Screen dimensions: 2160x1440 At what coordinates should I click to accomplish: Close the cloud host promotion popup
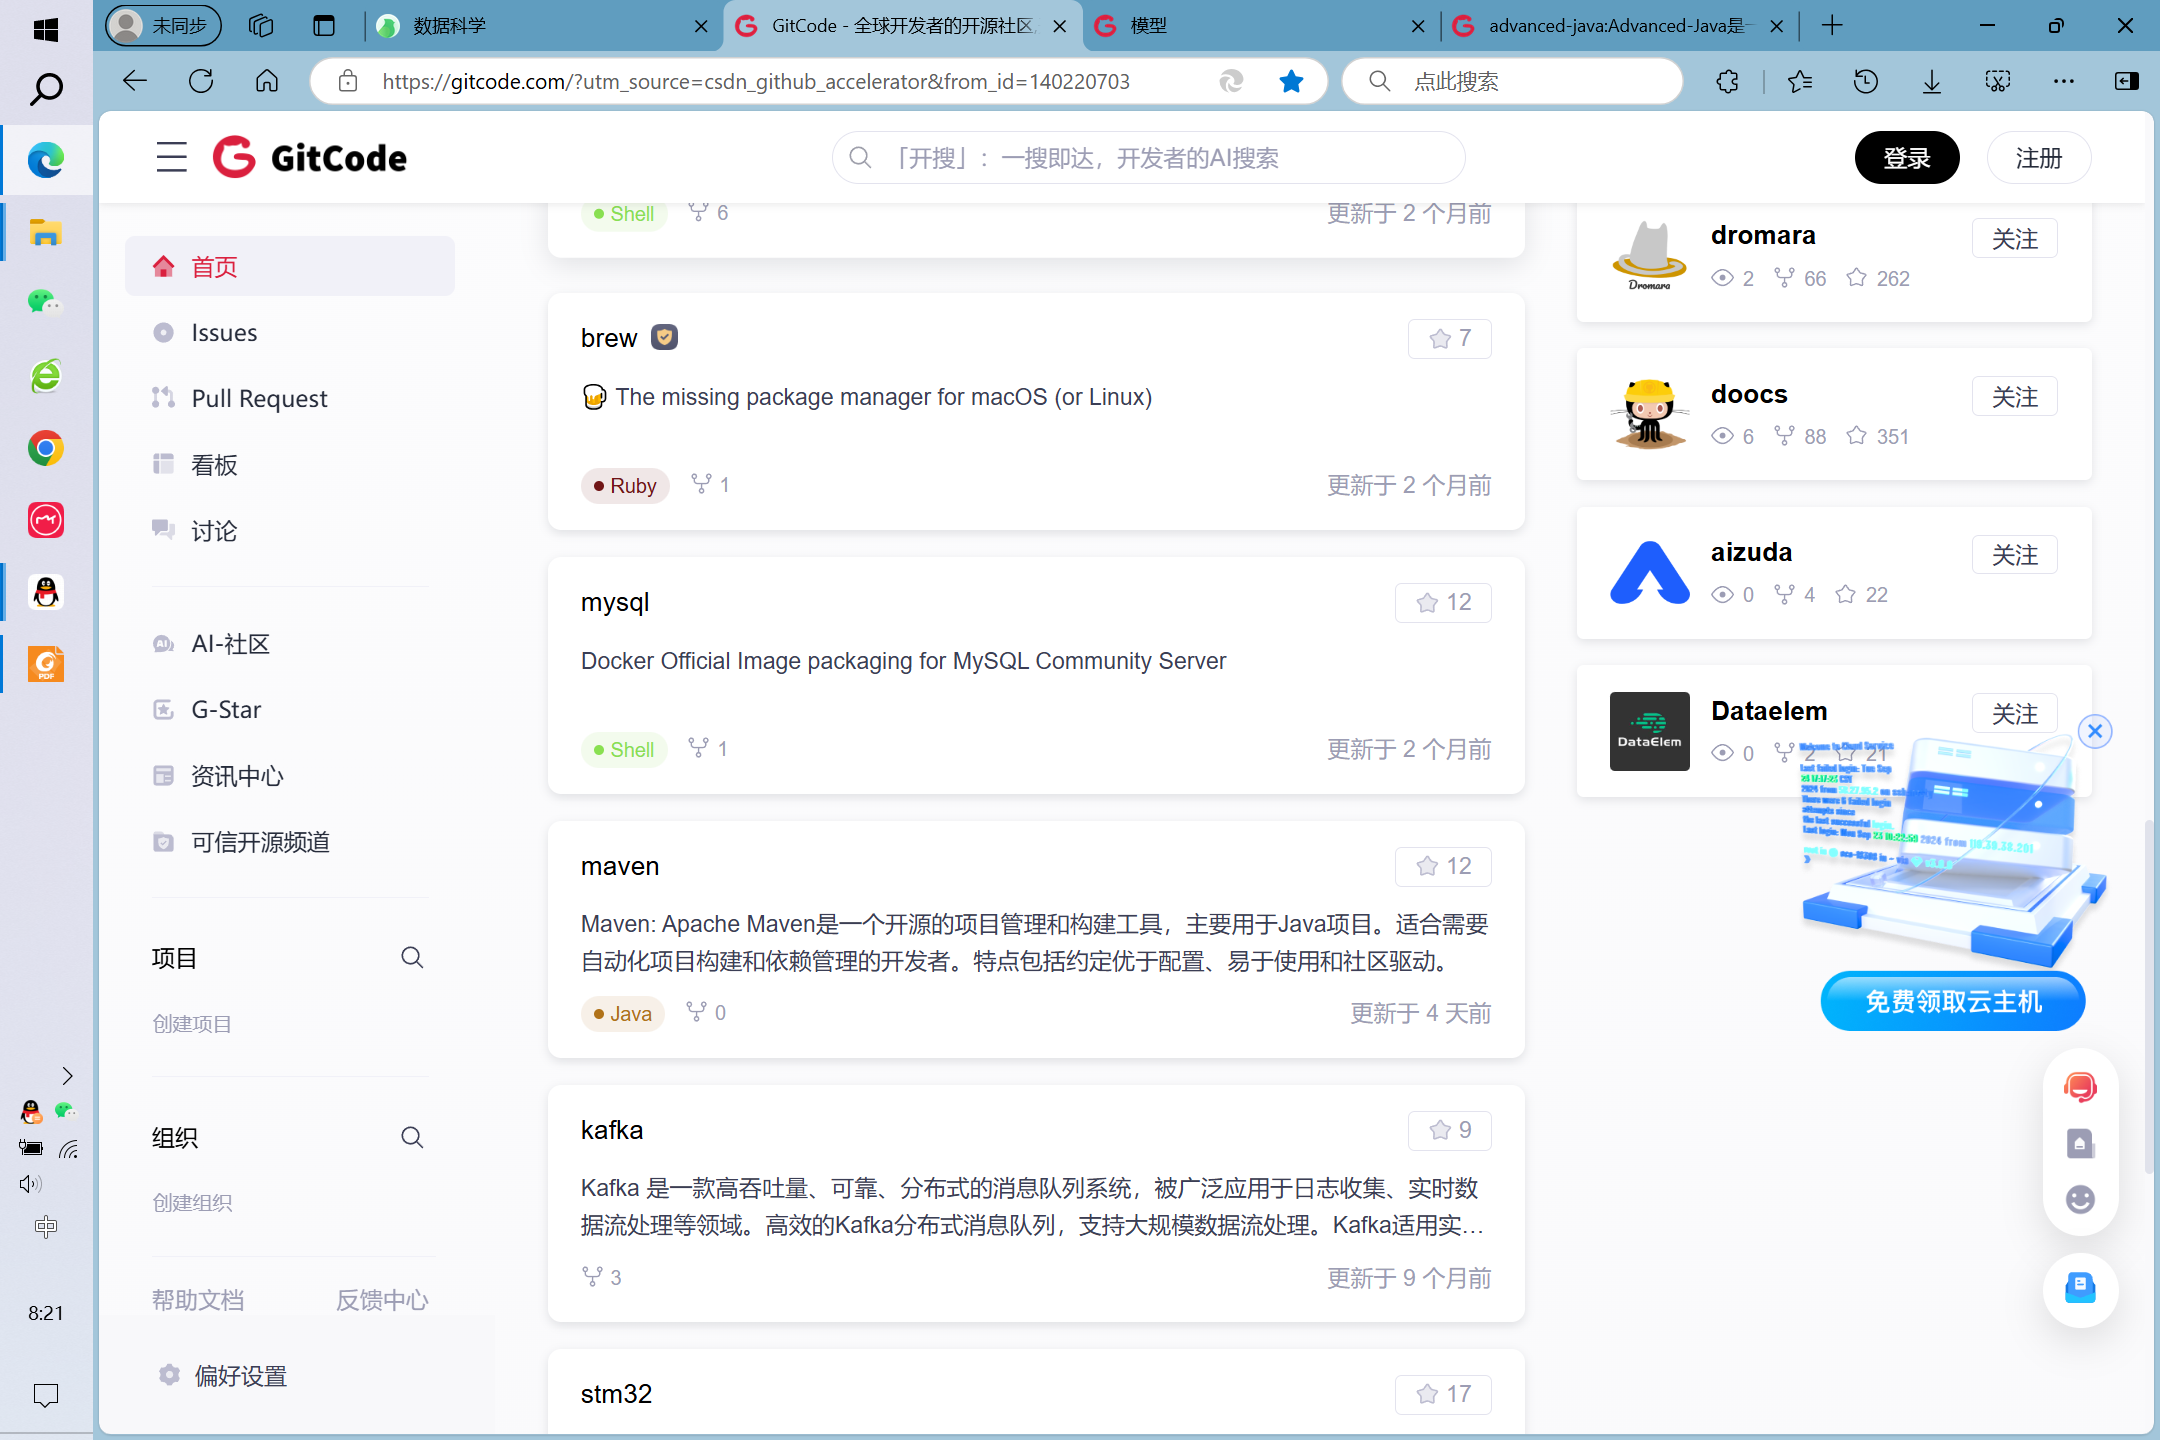2095,731
